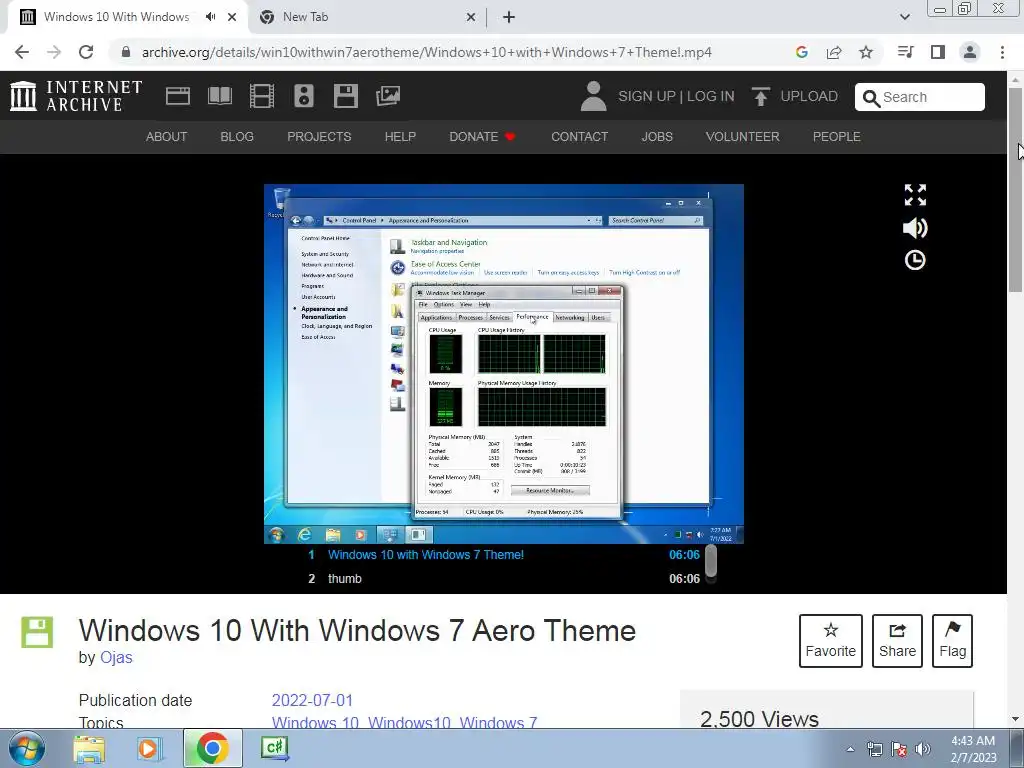Click the LOG IN link
This screenshot has width=1024, height=768.
click(x=711, y=97)
